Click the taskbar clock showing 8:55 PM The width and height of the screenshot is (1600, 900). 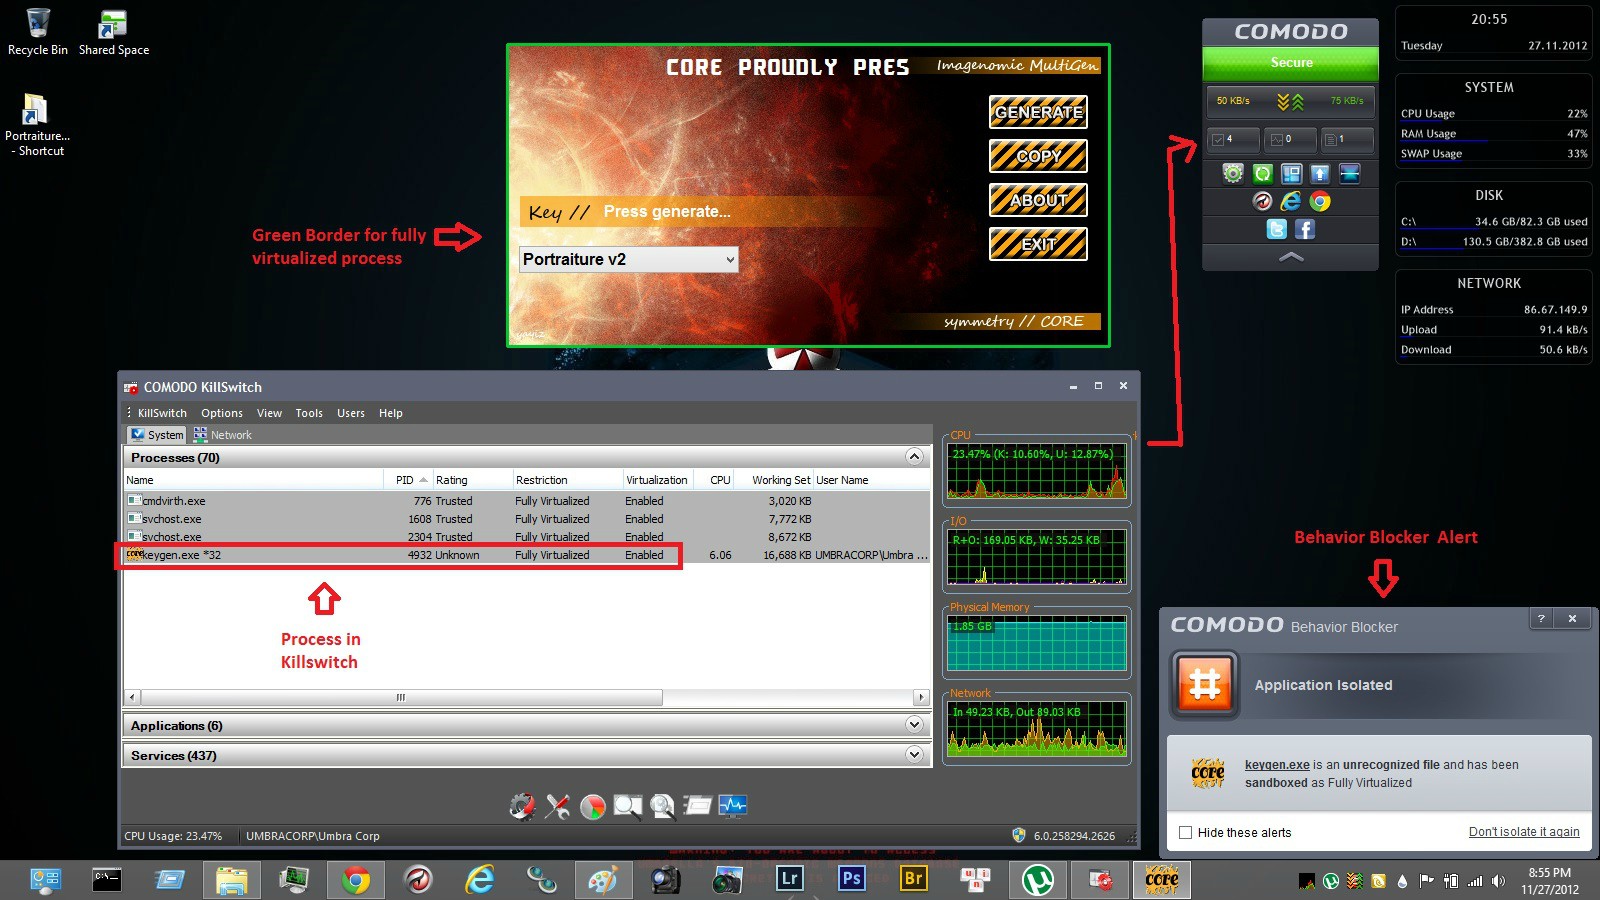click(1550, 881)
